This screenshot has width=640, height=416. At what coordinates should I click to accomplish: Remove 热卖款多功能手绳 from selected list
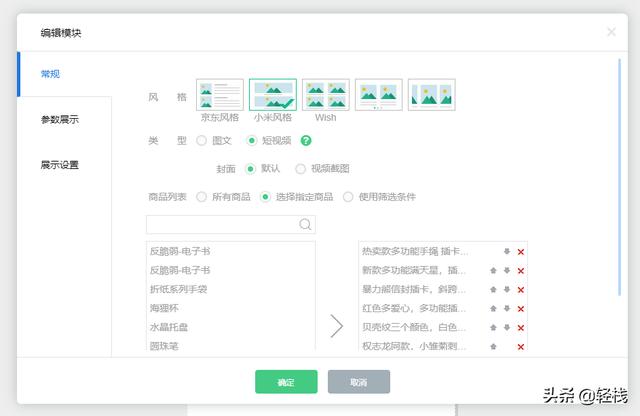tap(520, 252)
